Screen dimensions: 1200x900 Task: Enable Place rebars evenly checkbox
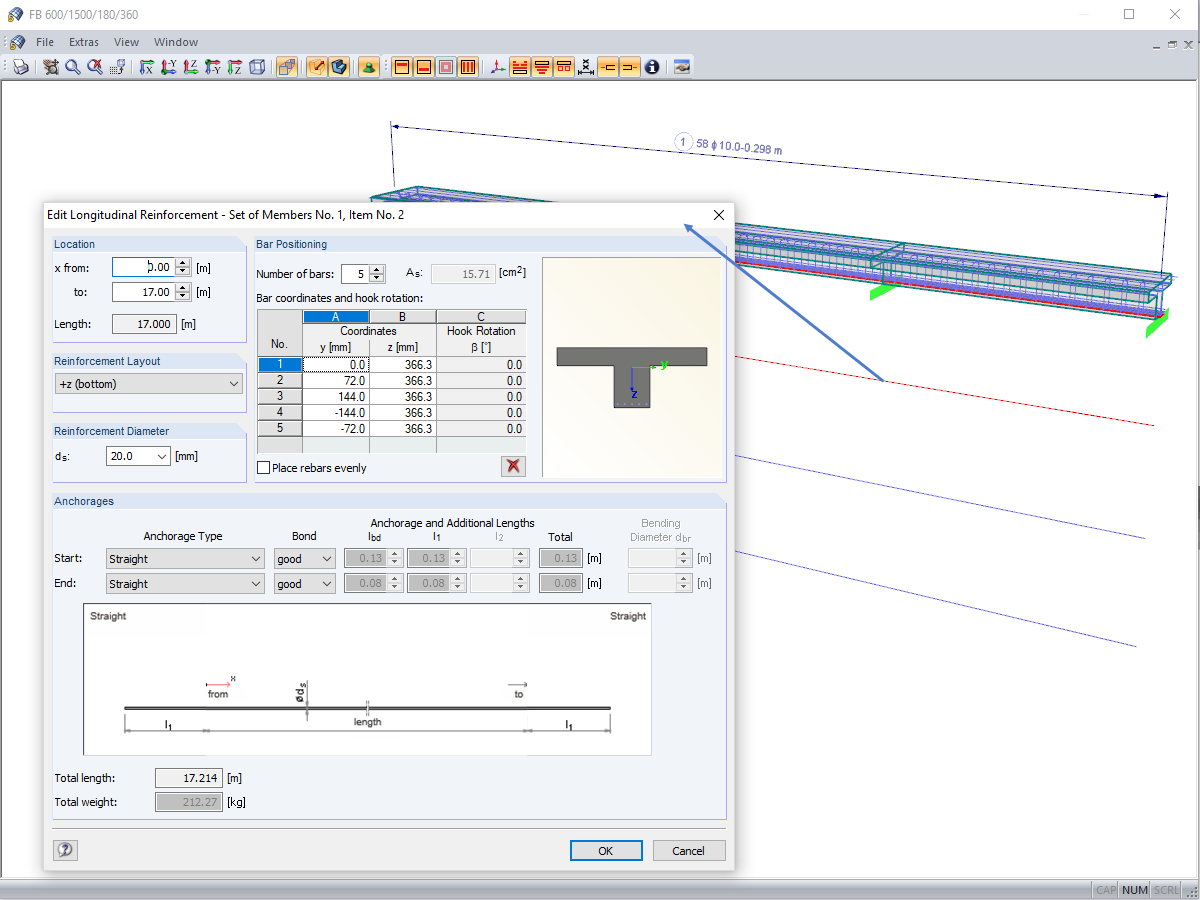264,467
